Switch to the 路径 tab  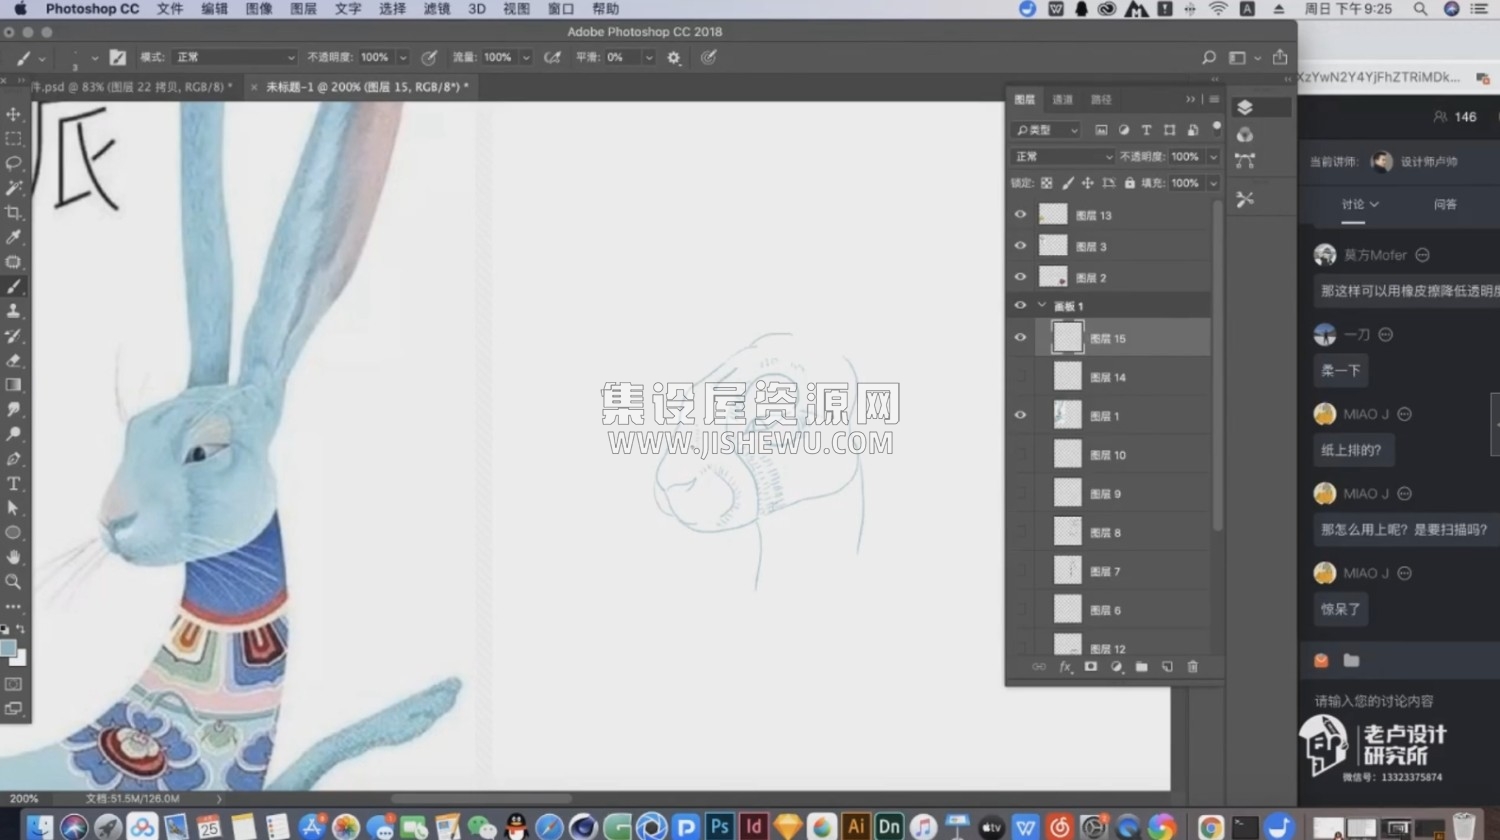point(1100,100)
